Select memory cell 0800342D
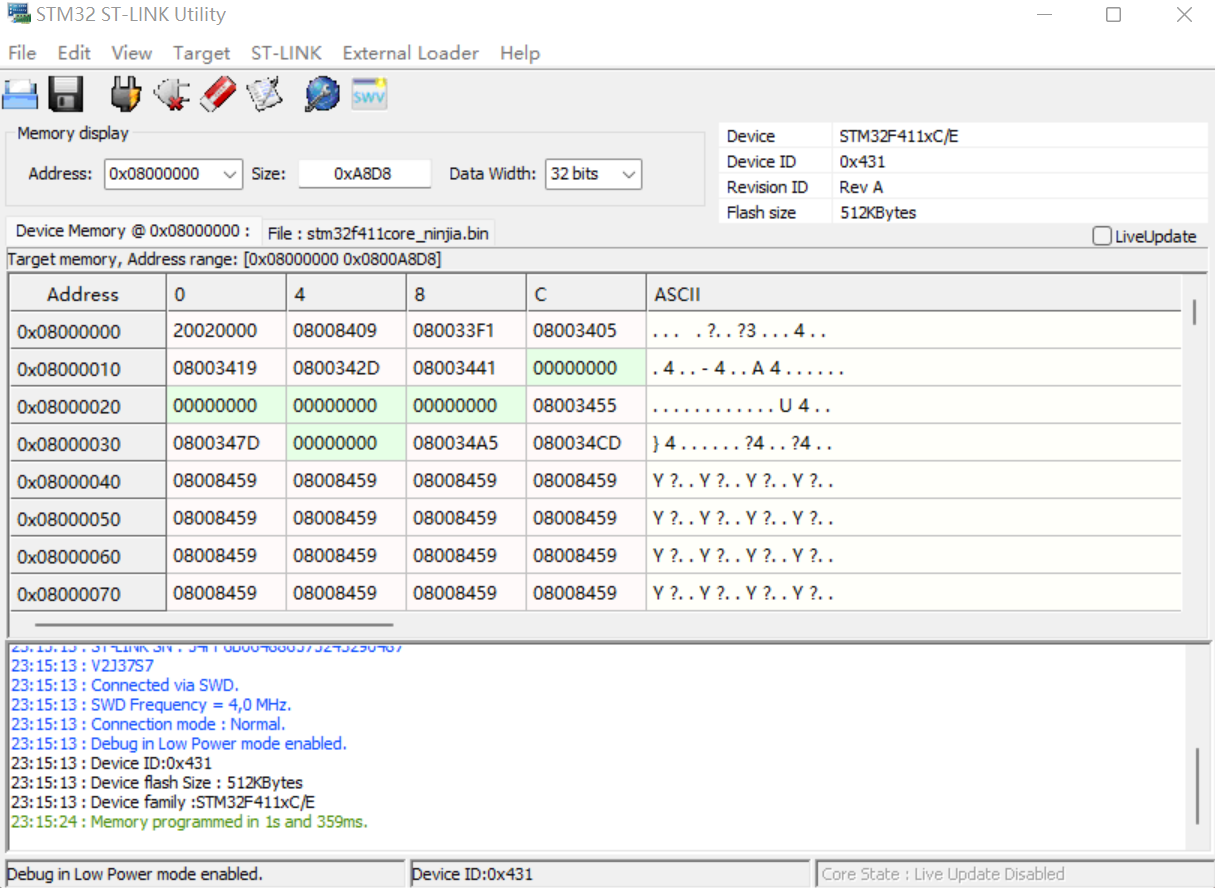 [x=346, y=368]
